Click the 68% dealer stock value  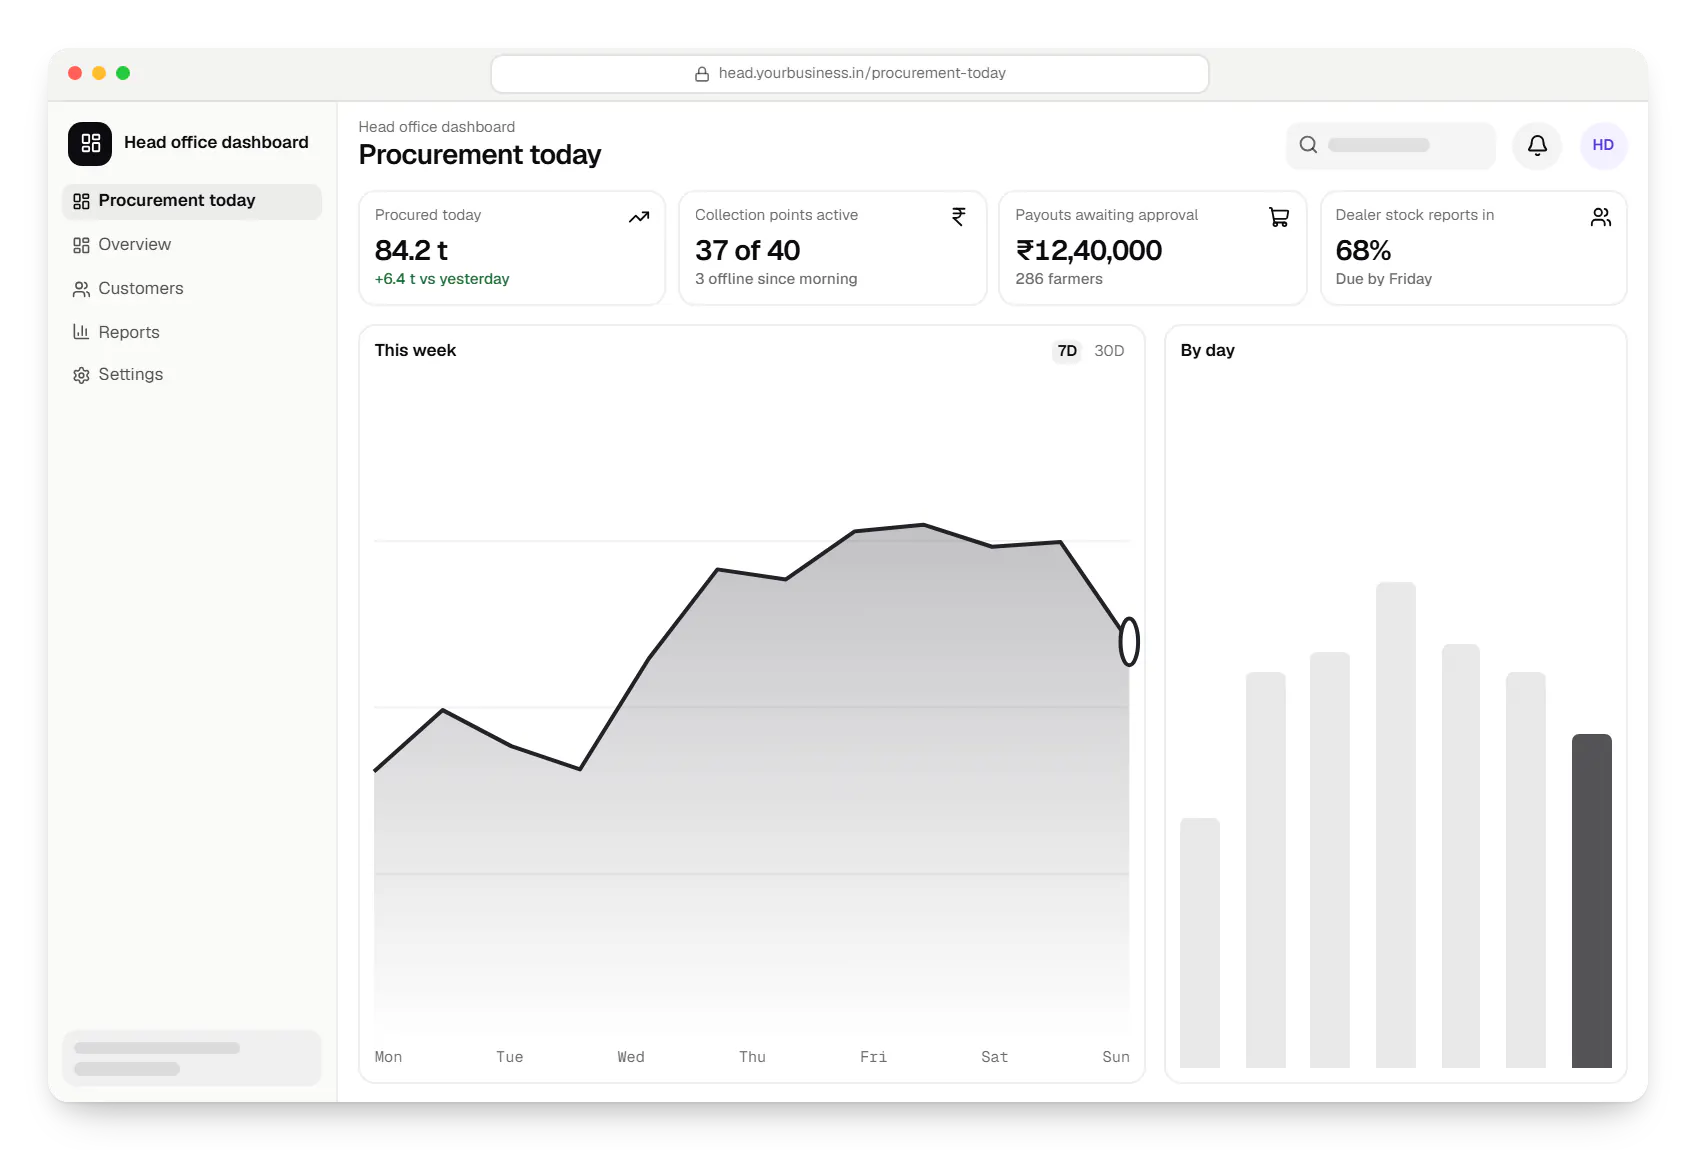click(1363, 250)
